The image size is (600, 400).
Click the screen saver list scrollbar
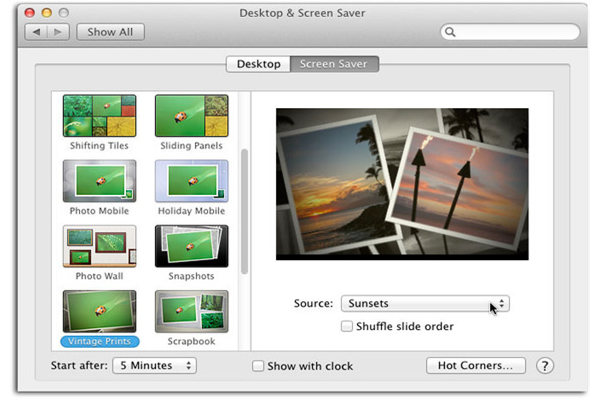tap(245, 211)
